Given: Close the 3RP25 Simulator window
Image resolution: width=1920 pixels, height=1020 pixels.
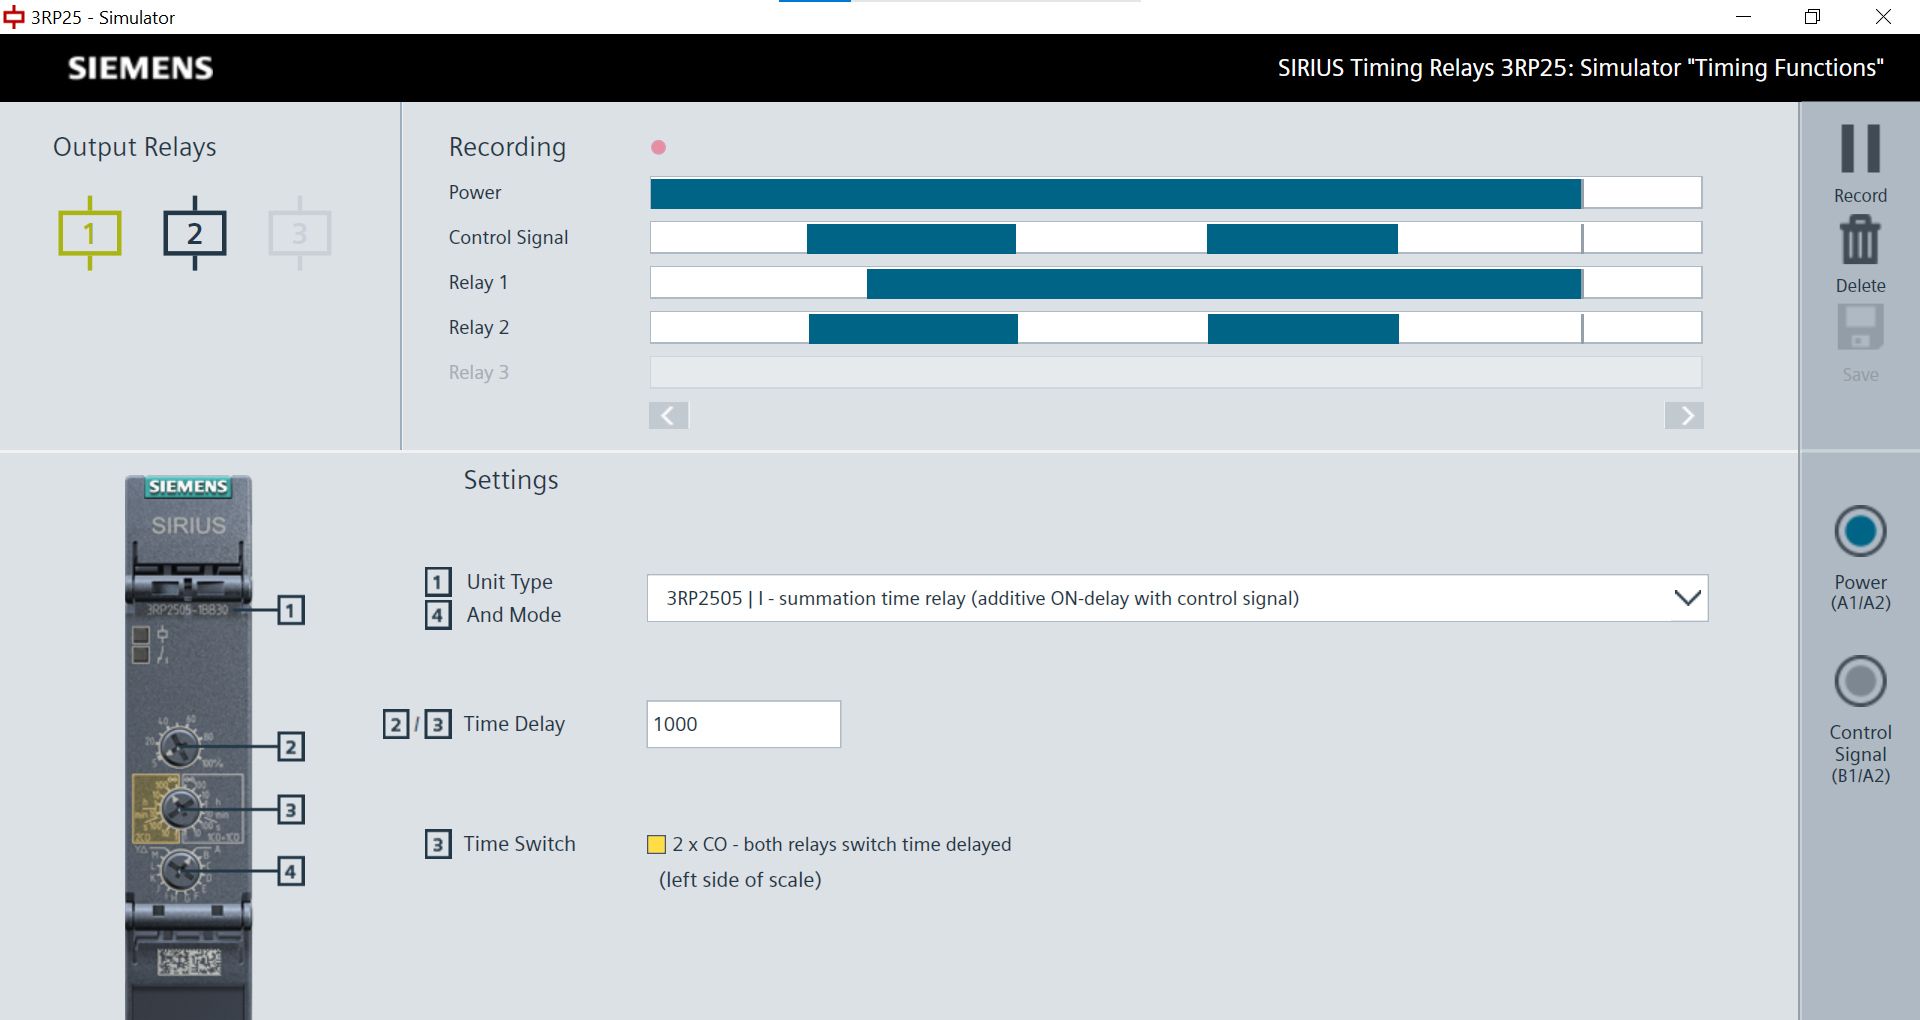Looking at the screenshot, I should [x=1883, y=17].
